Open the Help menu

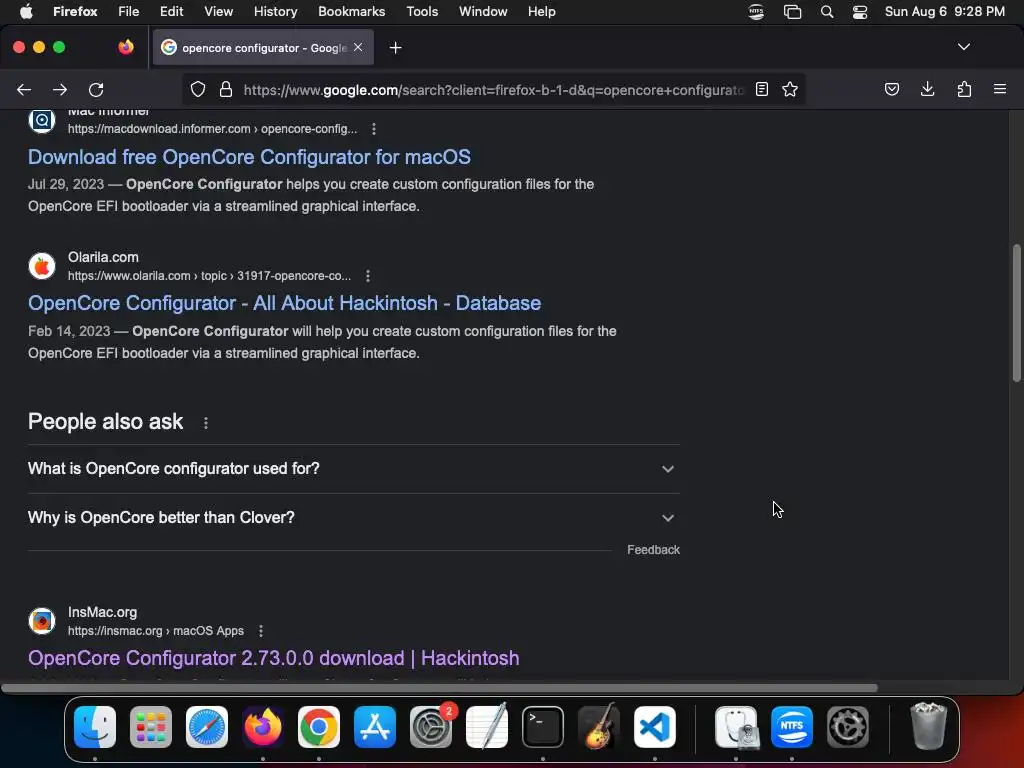(541, 12)
